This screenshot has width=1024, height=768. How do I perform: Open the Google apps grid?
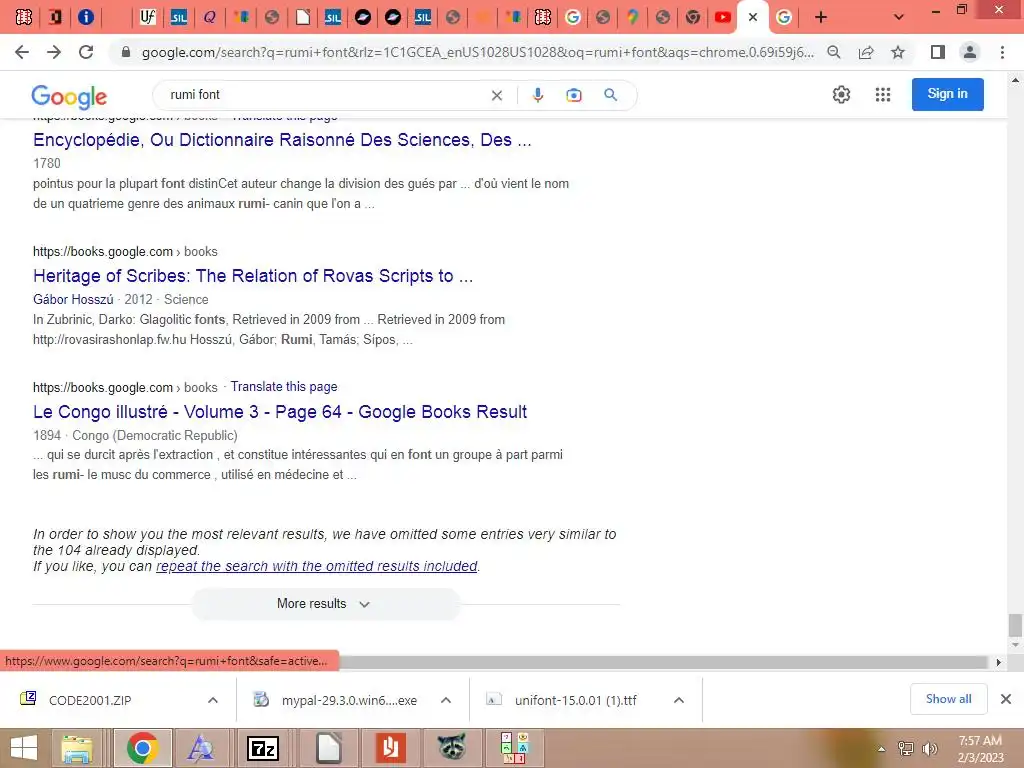pyautogui.click(x=883, y=95)
